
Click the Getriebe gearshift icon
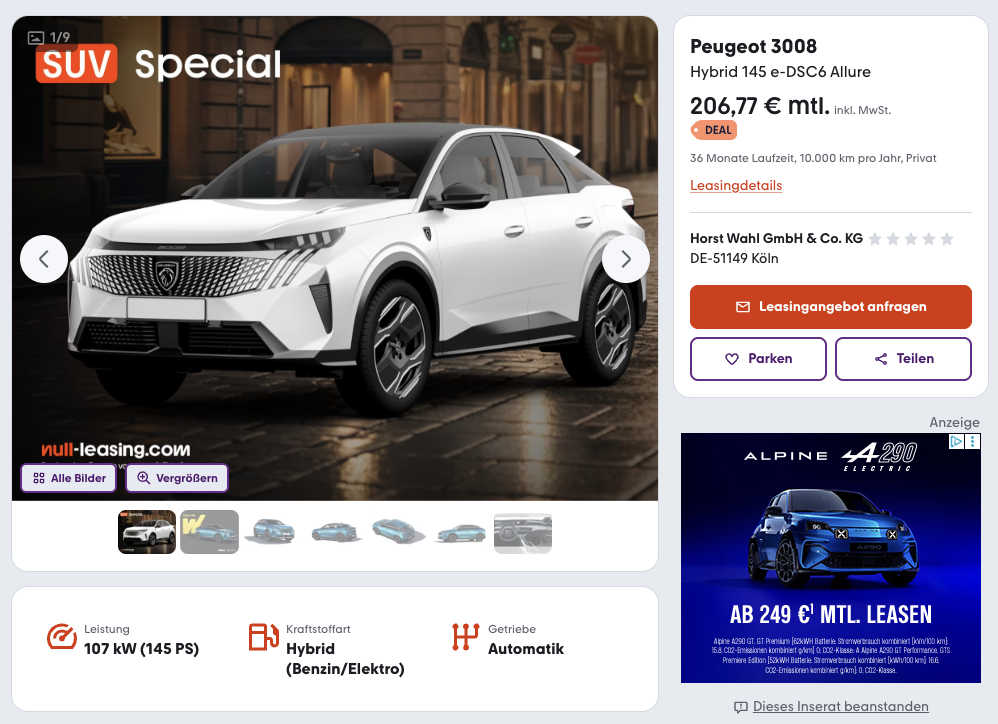tap(465, 637)
